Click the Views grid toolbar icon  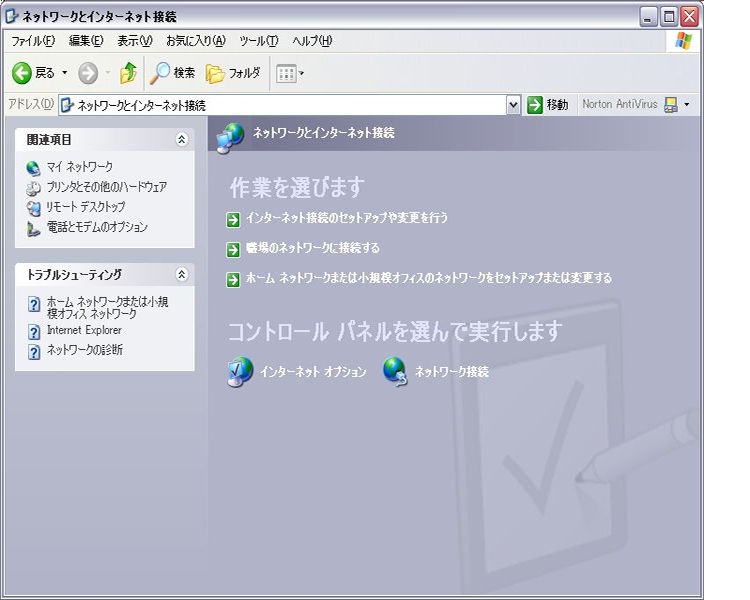pyautogui.click(x=286, y=74)
